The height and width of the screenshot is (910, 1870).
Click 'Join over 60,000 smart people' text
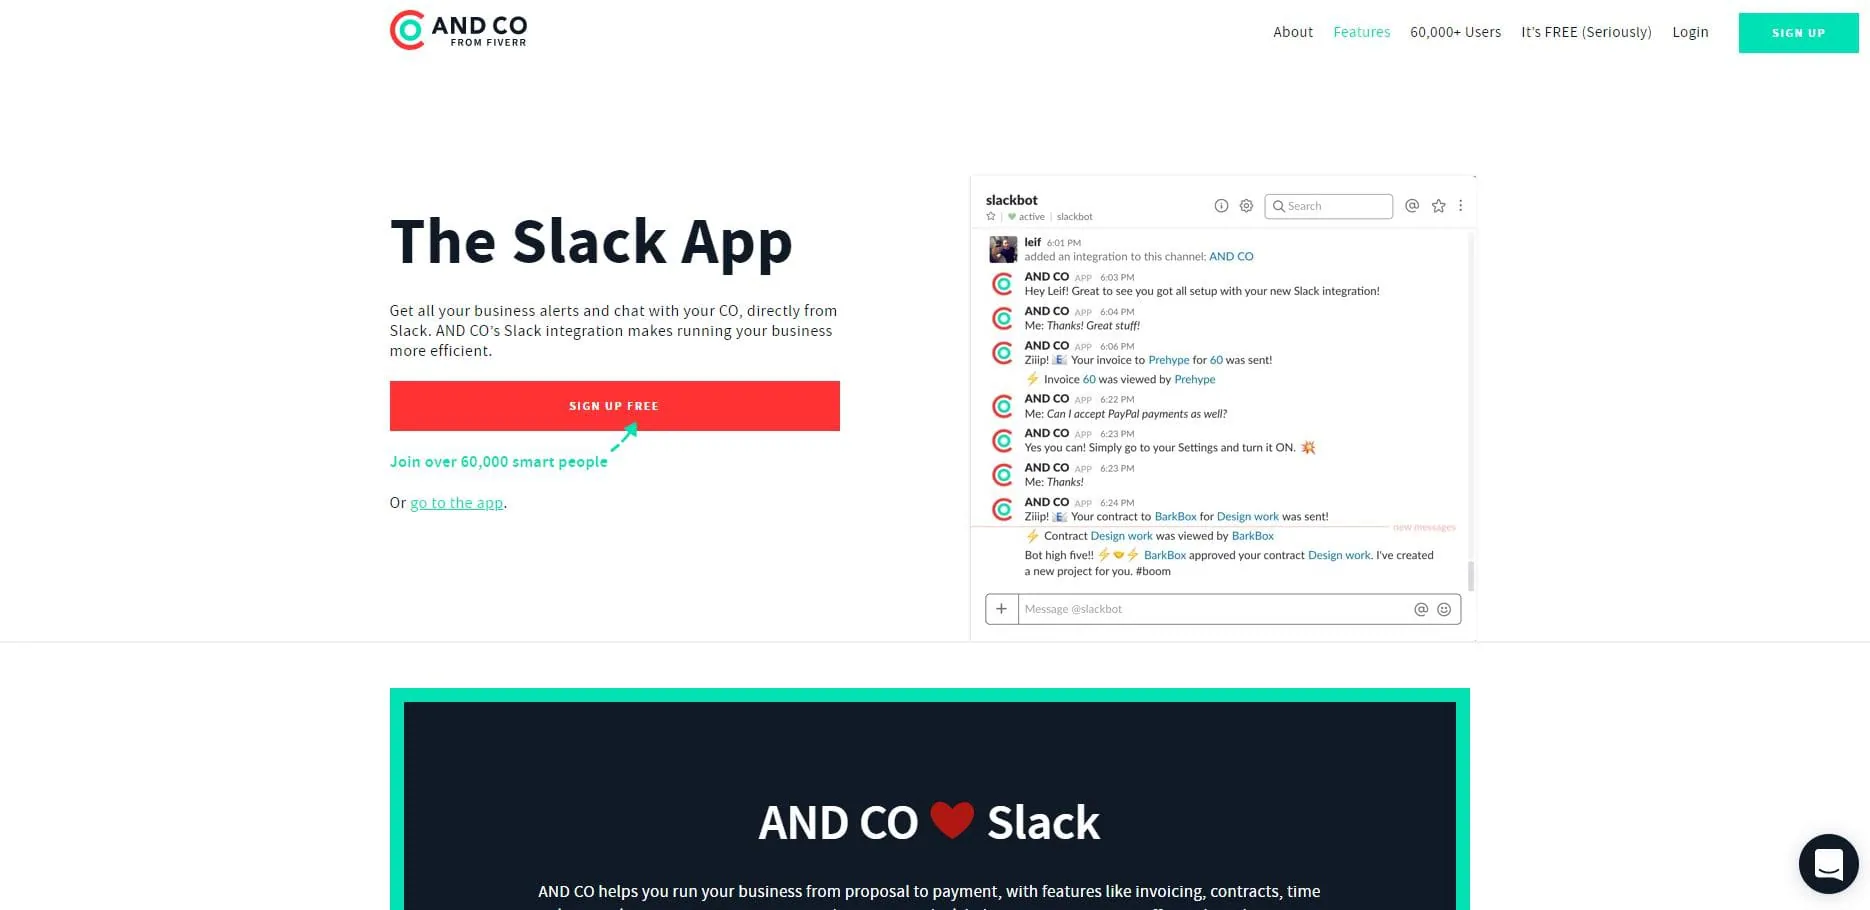click(x=499, y=462)
